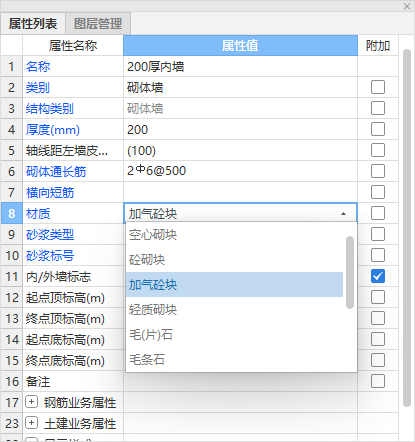The image size is (415, 442).
Task: Collapse the 材质 dropdown arrow
Action: click(343, 214)
